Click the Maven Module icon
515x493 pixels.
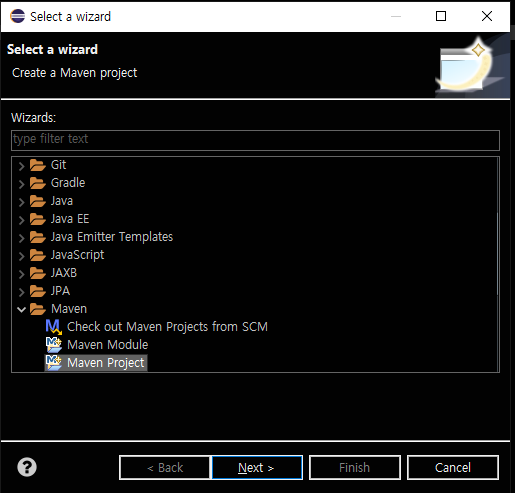[54, 345]
